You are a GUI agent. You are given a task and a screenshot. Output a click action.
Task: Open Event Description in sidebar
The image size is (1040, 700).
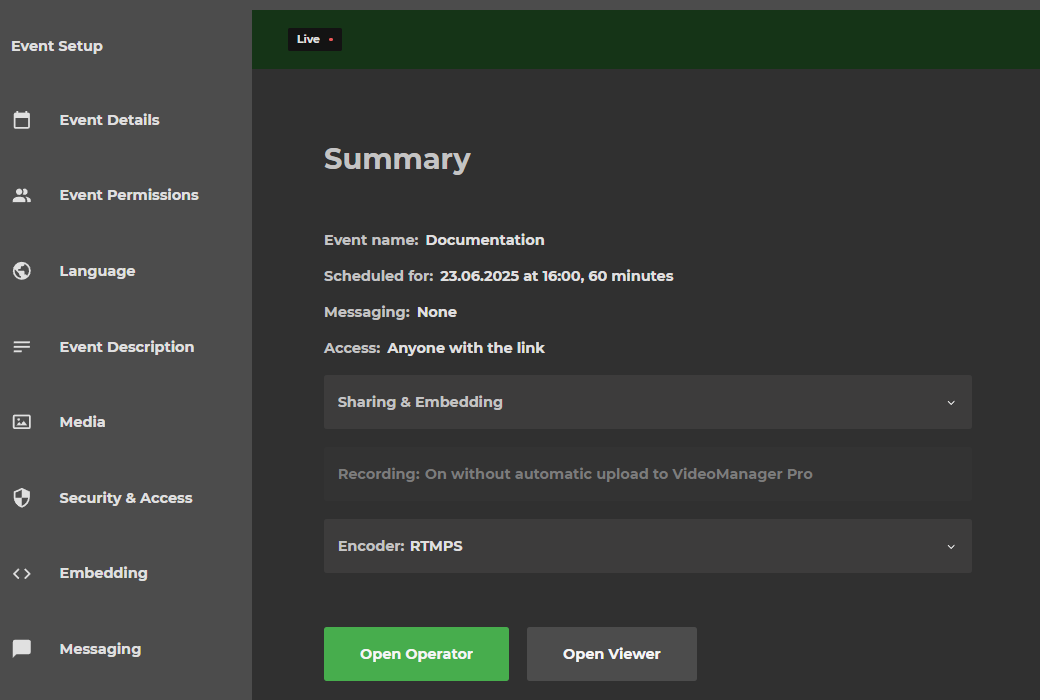[127, 346]
